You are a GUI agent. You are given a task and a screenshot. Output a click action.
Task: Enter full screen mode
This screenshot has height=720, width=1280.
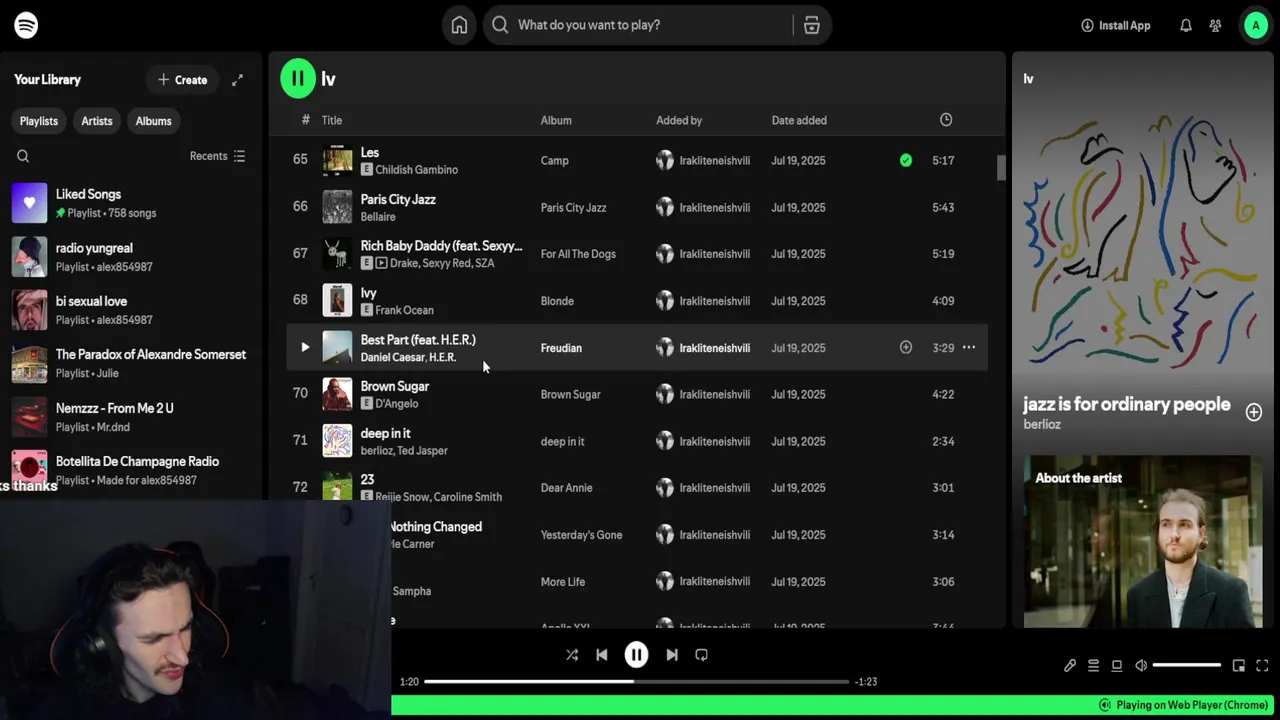coord(1262,665)
